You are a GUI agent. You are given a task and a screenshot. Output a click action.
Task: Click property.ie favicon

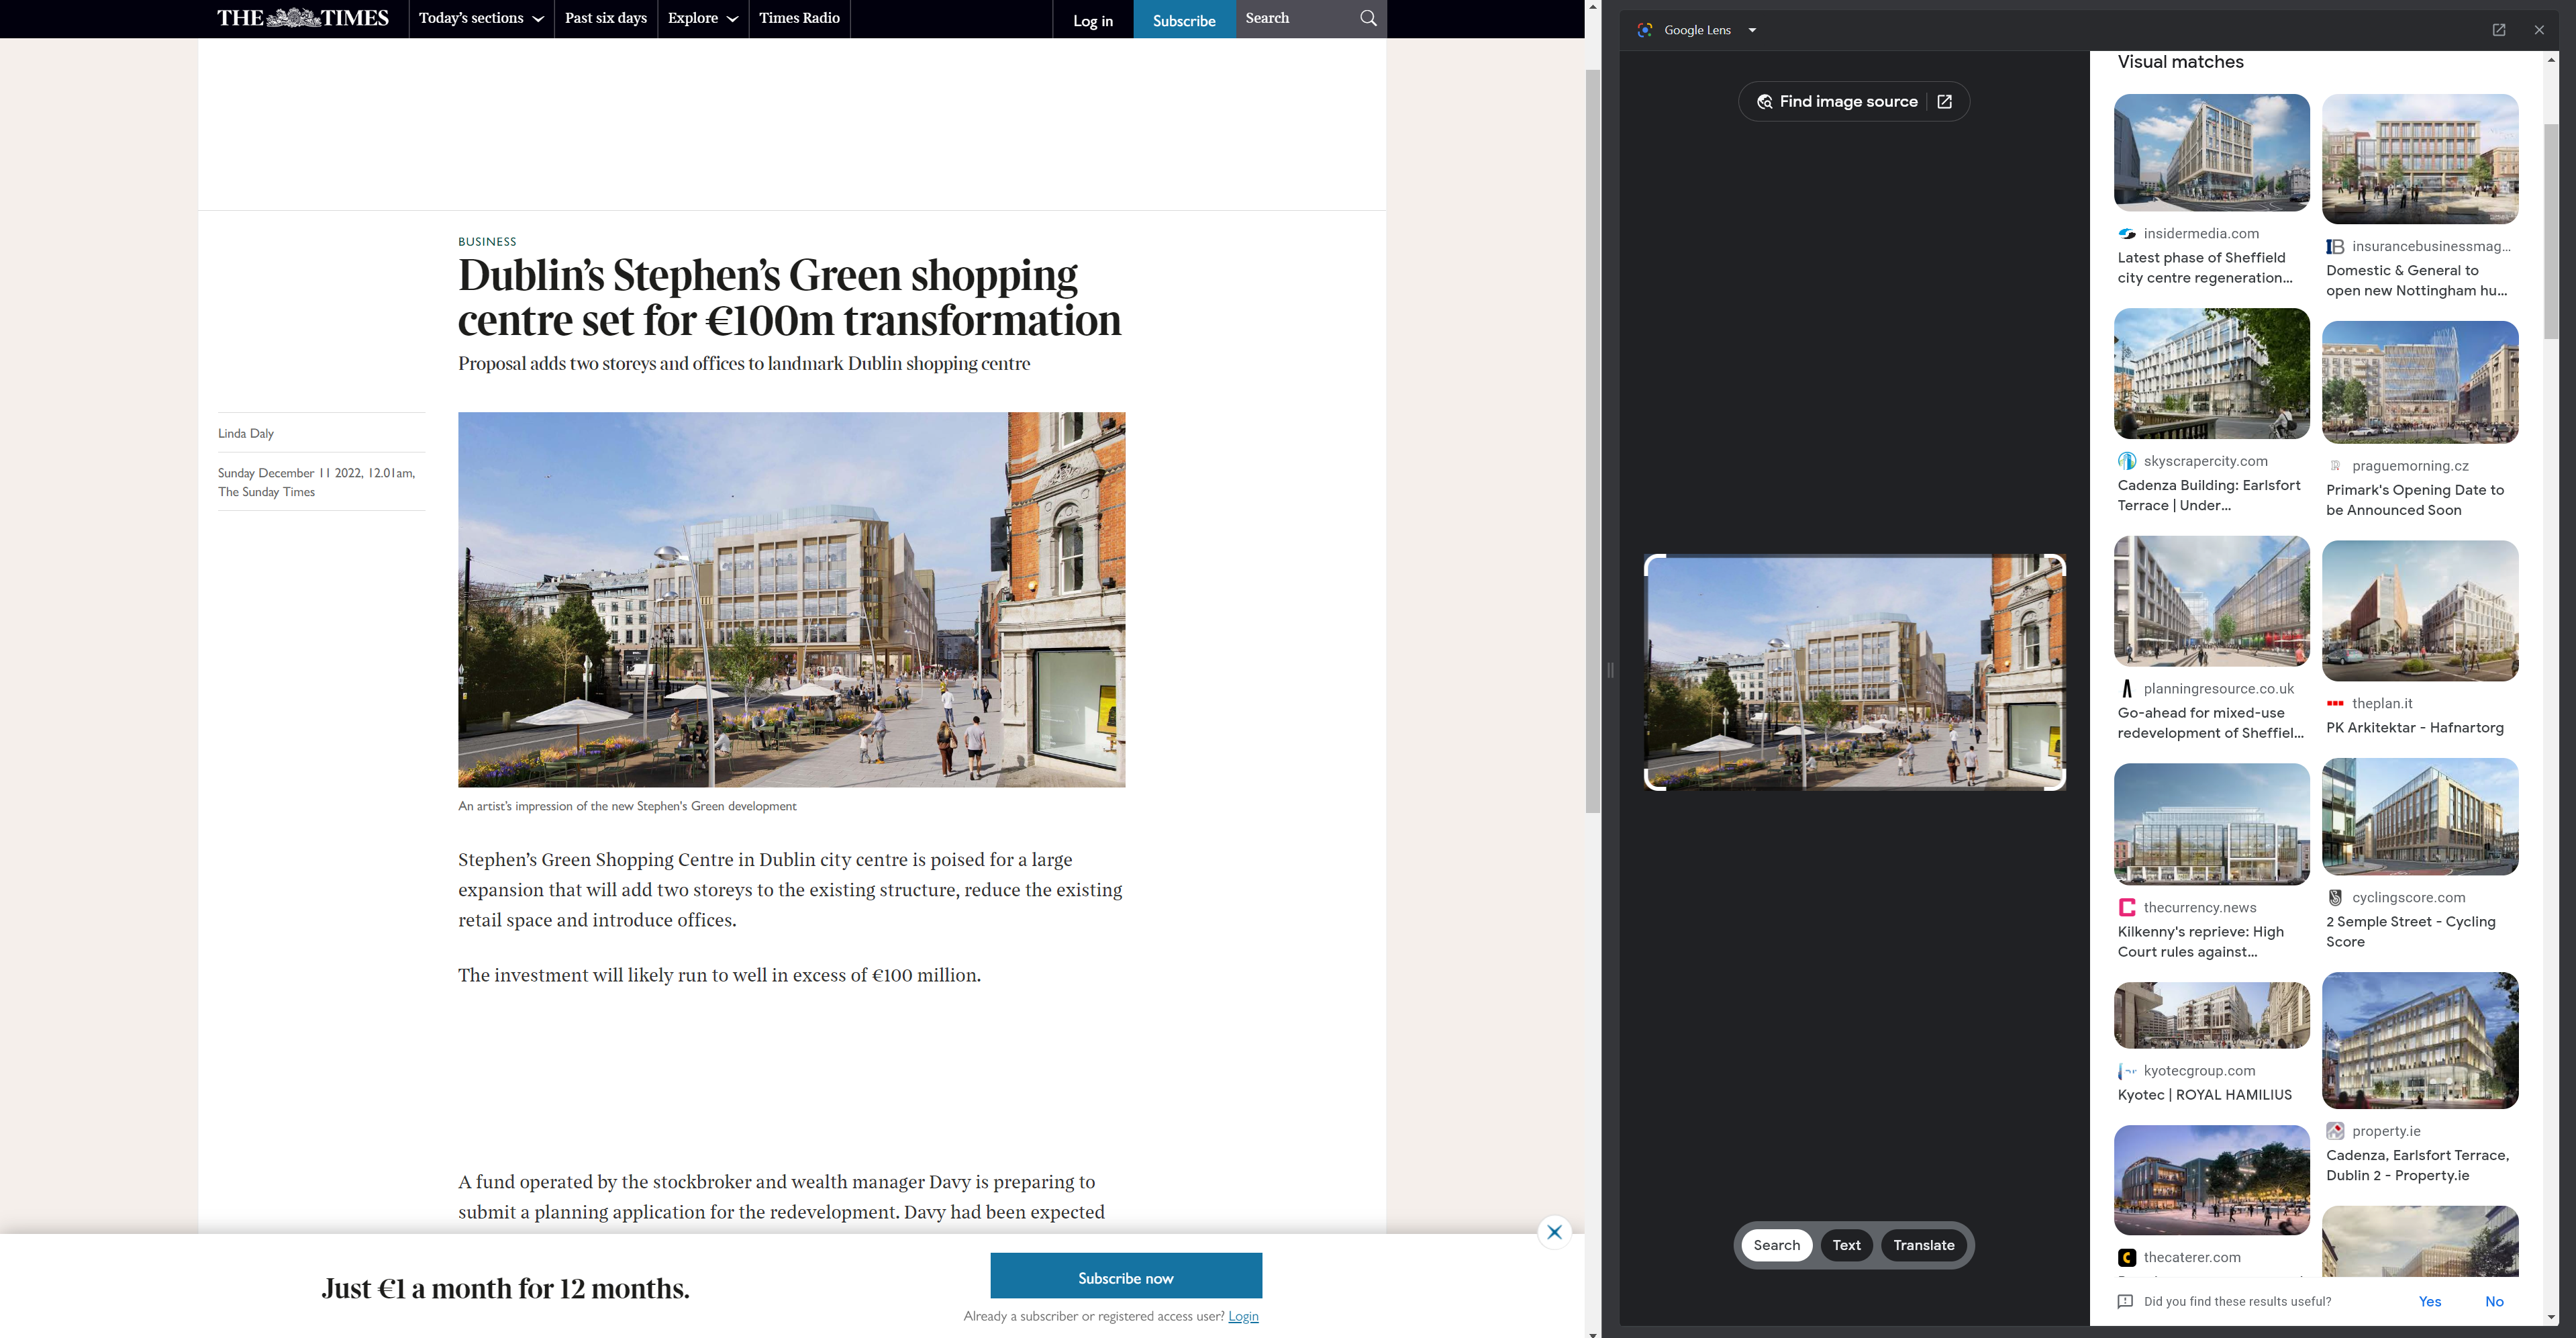2335,1131
